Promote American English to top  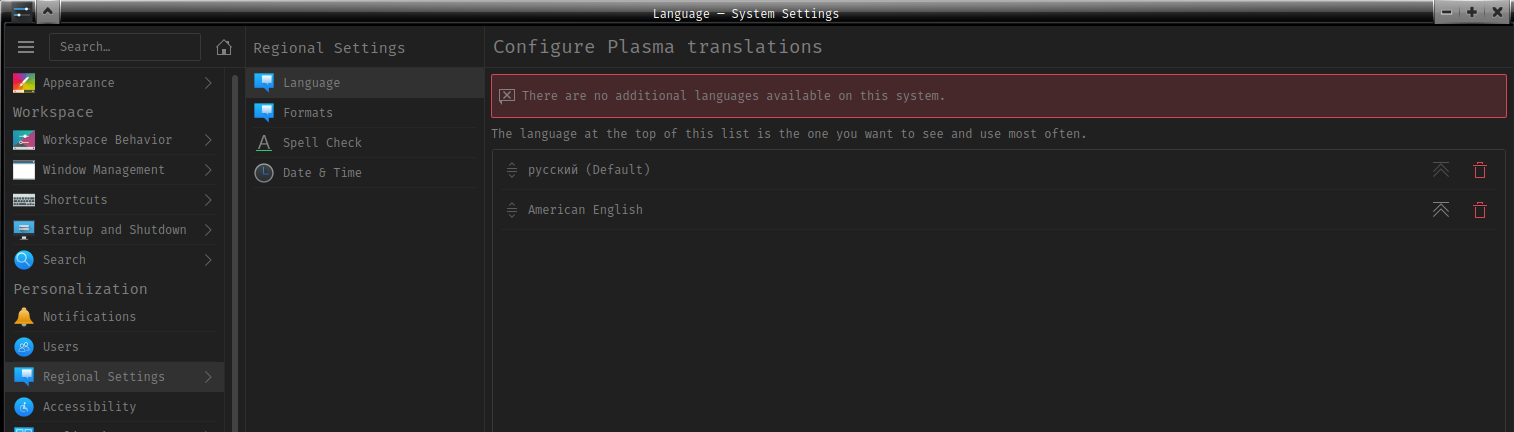pos(1440,210)
